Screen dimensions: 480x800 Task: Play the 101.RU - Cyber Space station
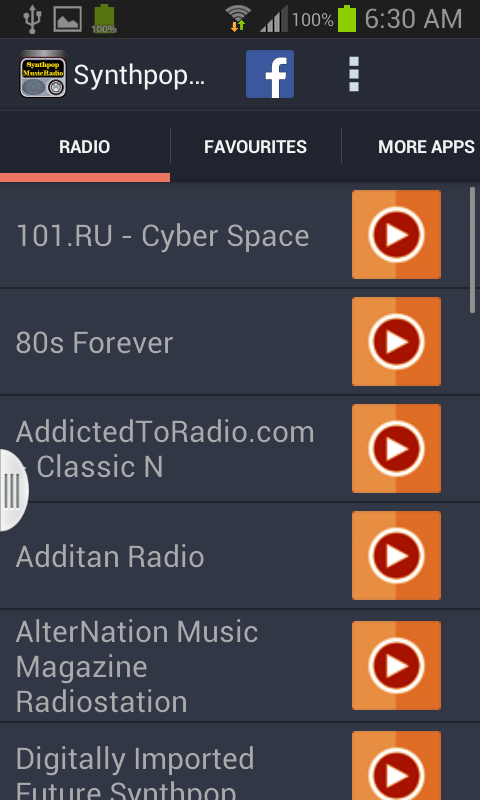pyautogui.click(x=396, y=235)
